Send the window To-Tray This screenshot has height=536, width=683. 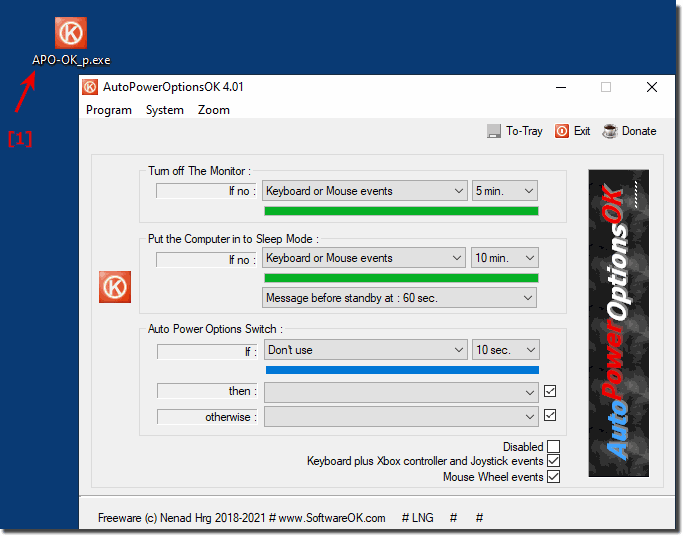pos(524,131)
